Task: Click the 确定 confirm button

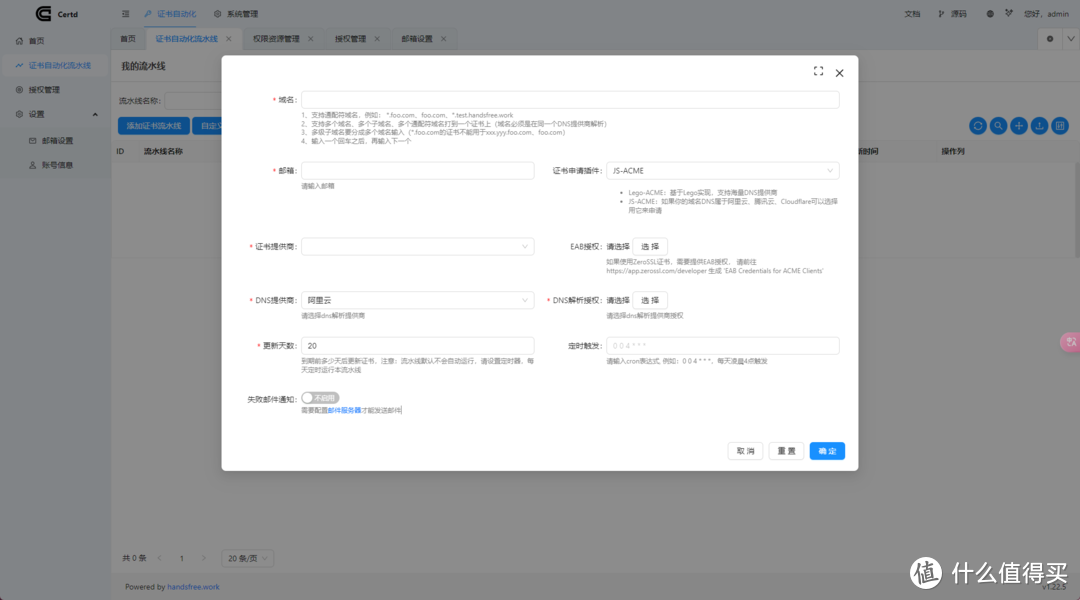Action: [827, 451]
